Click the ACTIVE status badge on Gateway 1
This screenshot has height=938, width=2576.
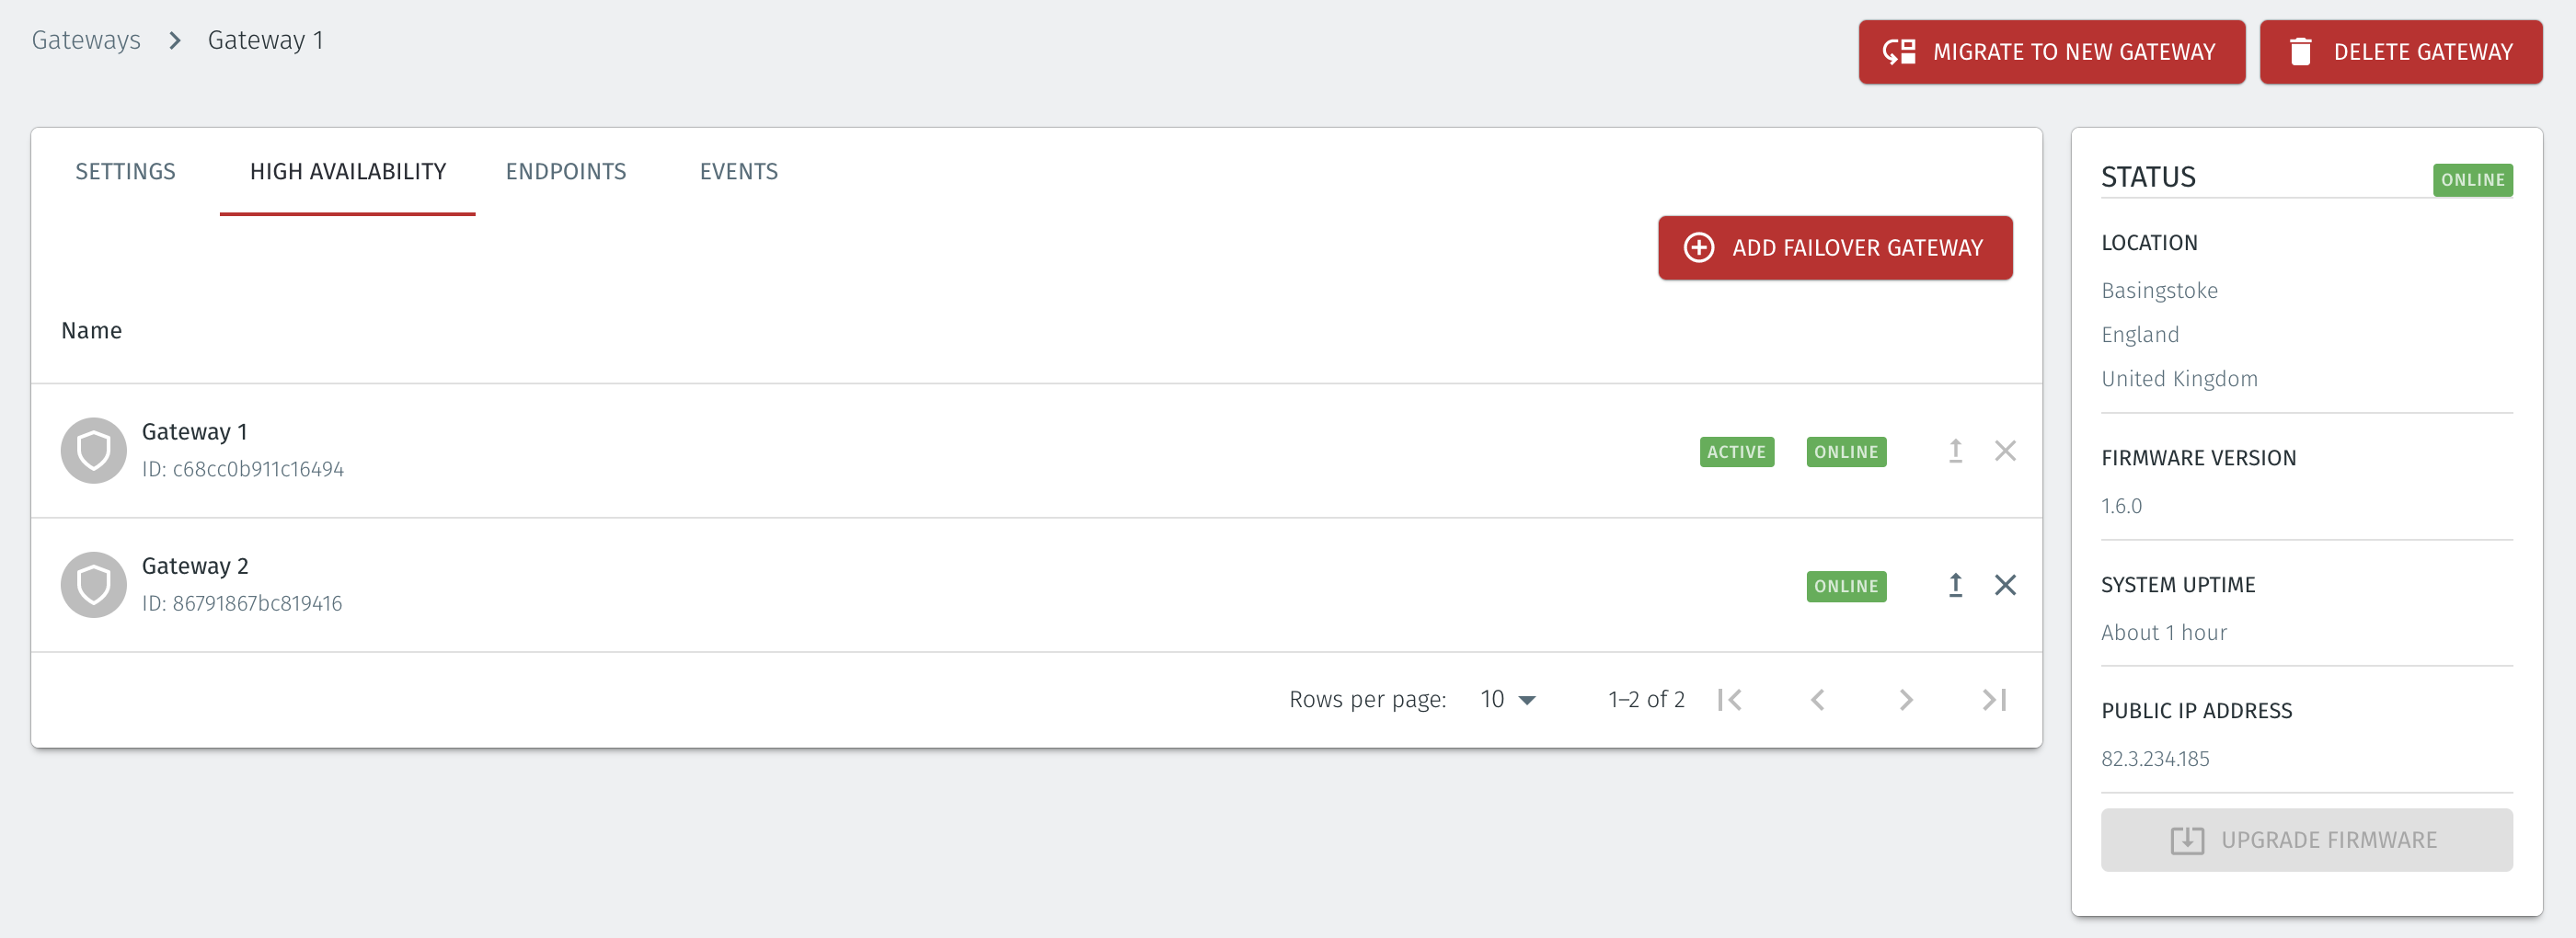pos(1737,451)
